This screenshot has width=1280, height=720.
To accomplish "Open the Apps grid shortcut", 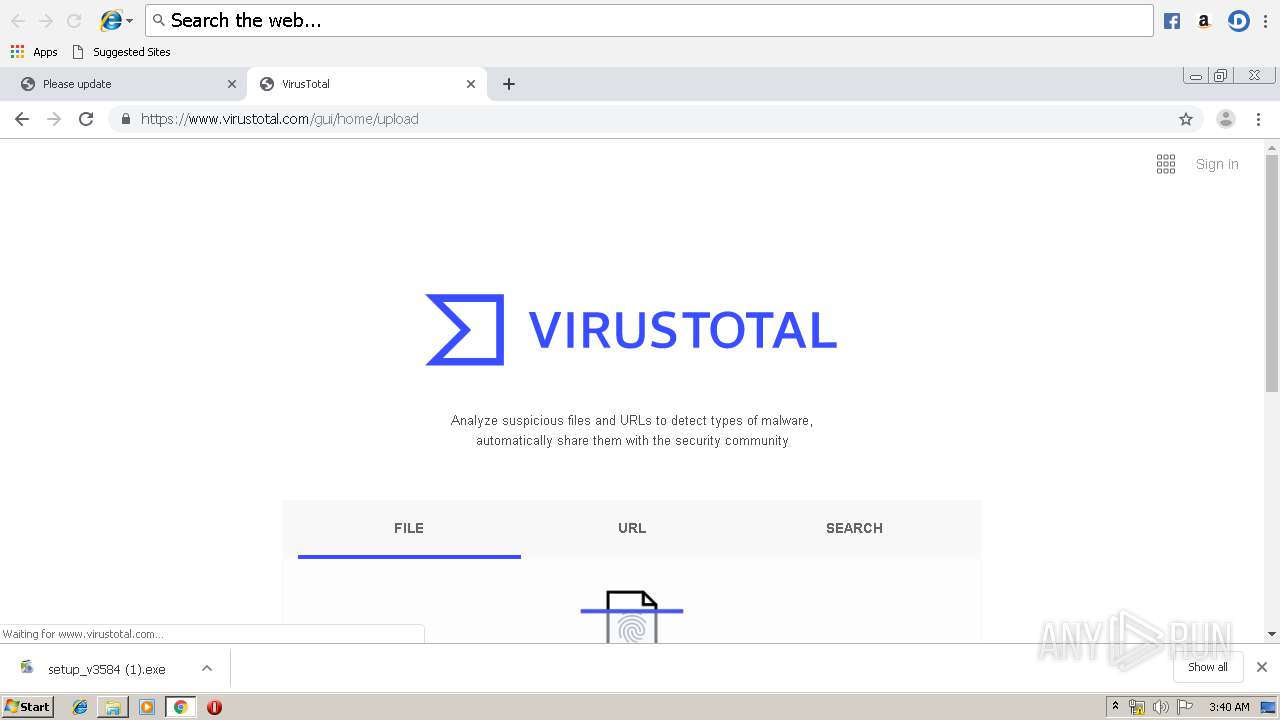I will click(x=34, y=52).
